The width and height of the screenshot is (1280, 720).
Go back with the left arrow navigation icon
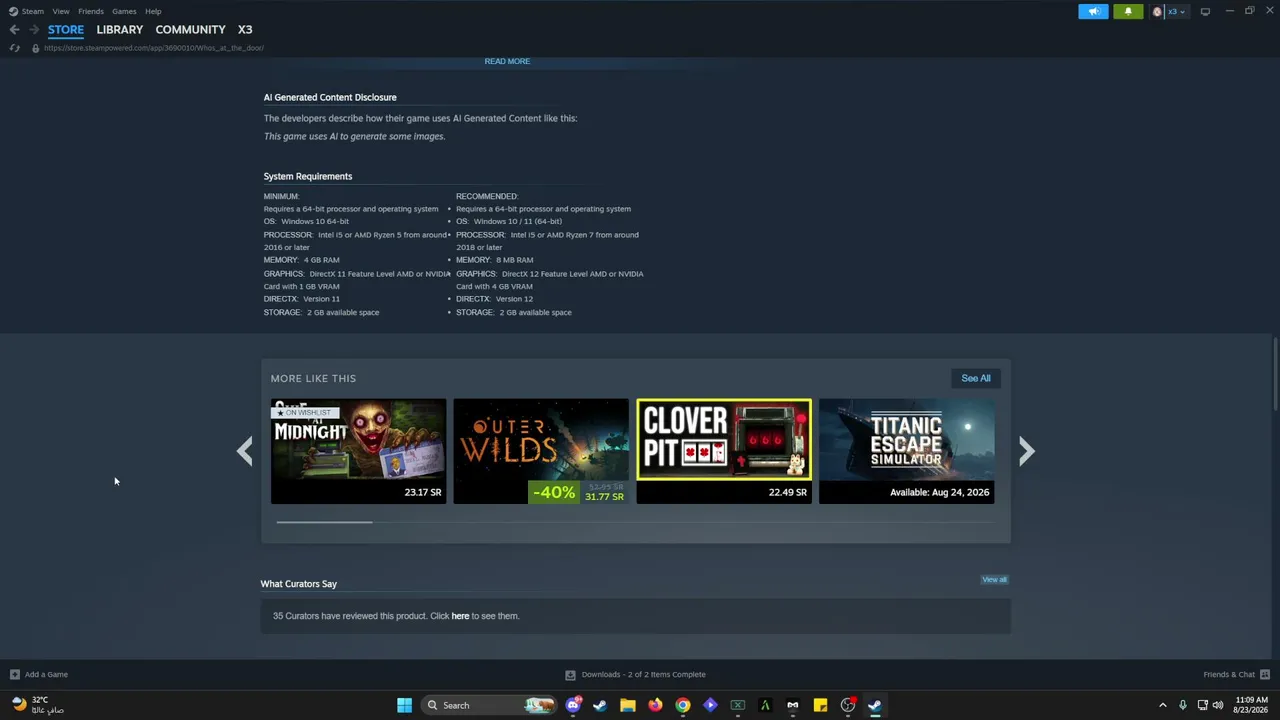[14, 30]
